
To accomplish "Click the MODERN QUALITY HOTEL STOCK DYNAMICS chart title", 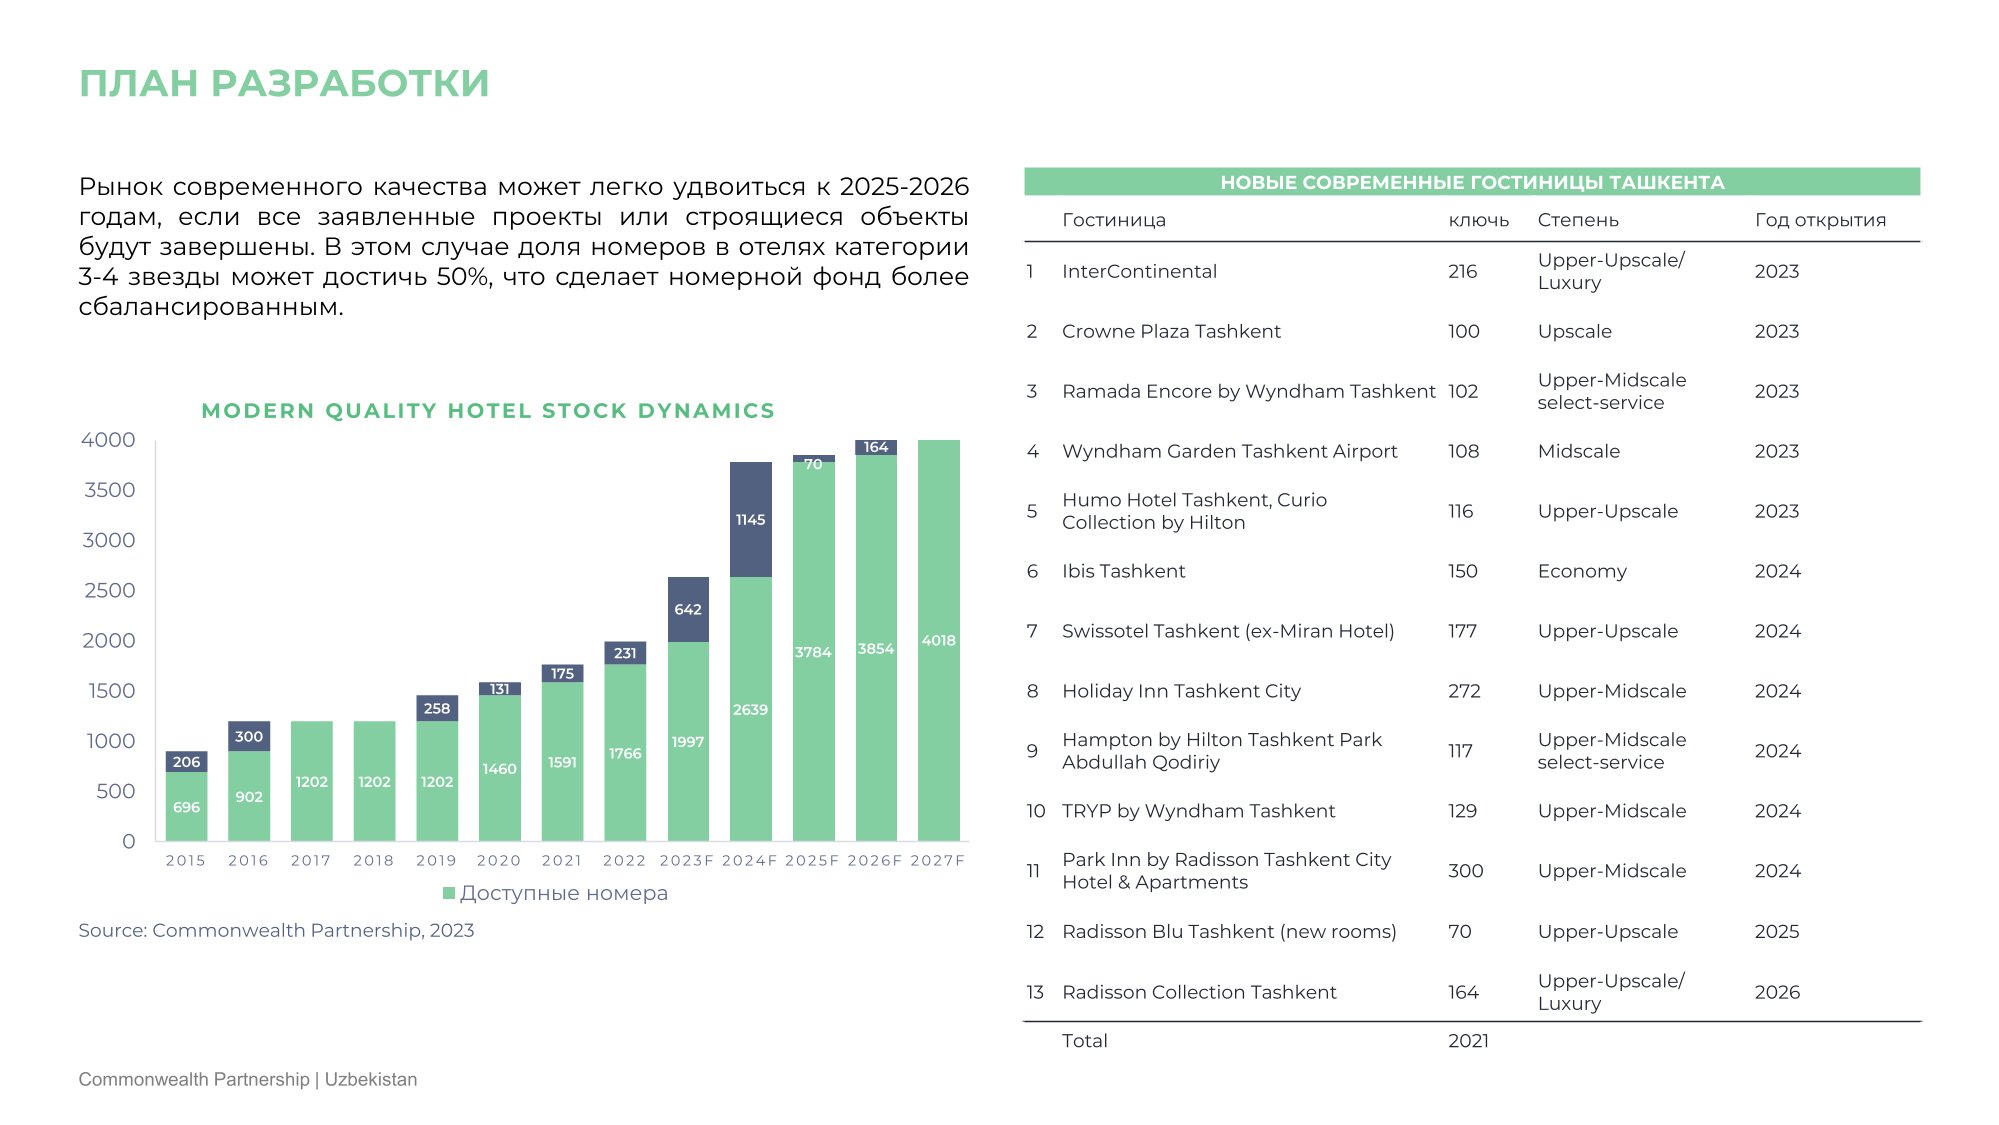I will coord(488,411).
